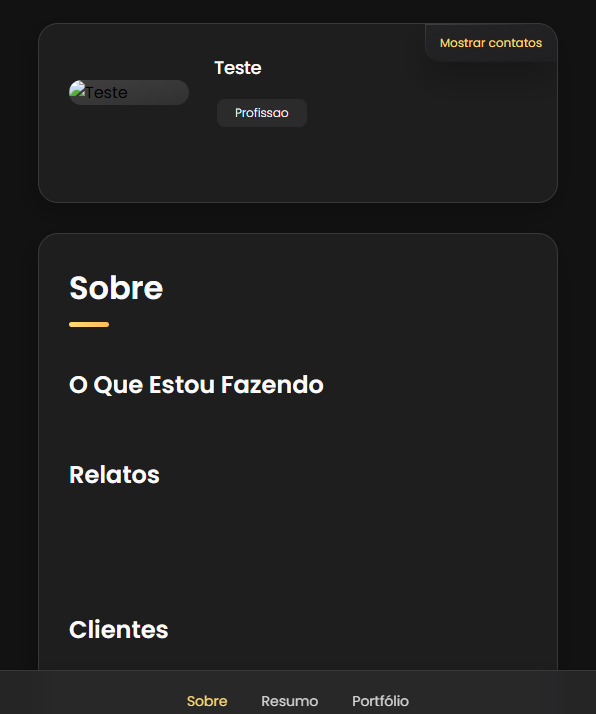This screenshot has width=596, height=714.
Task: Click the dark gap between the two cards
Action: (x=298, y=218)
